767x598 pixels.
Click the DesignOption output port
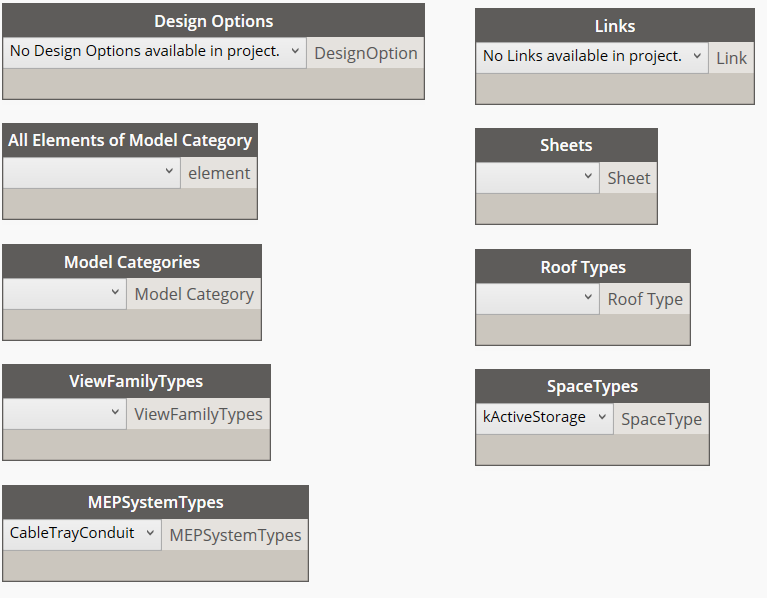[366, 53]
